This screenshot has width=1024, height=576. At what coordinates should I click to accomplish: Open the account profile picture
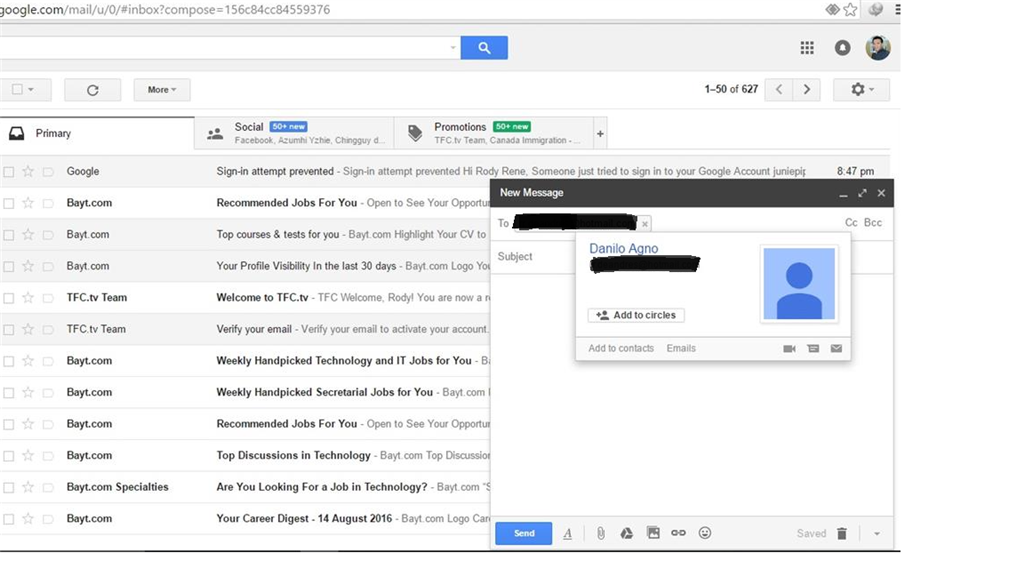click(878, 48)
